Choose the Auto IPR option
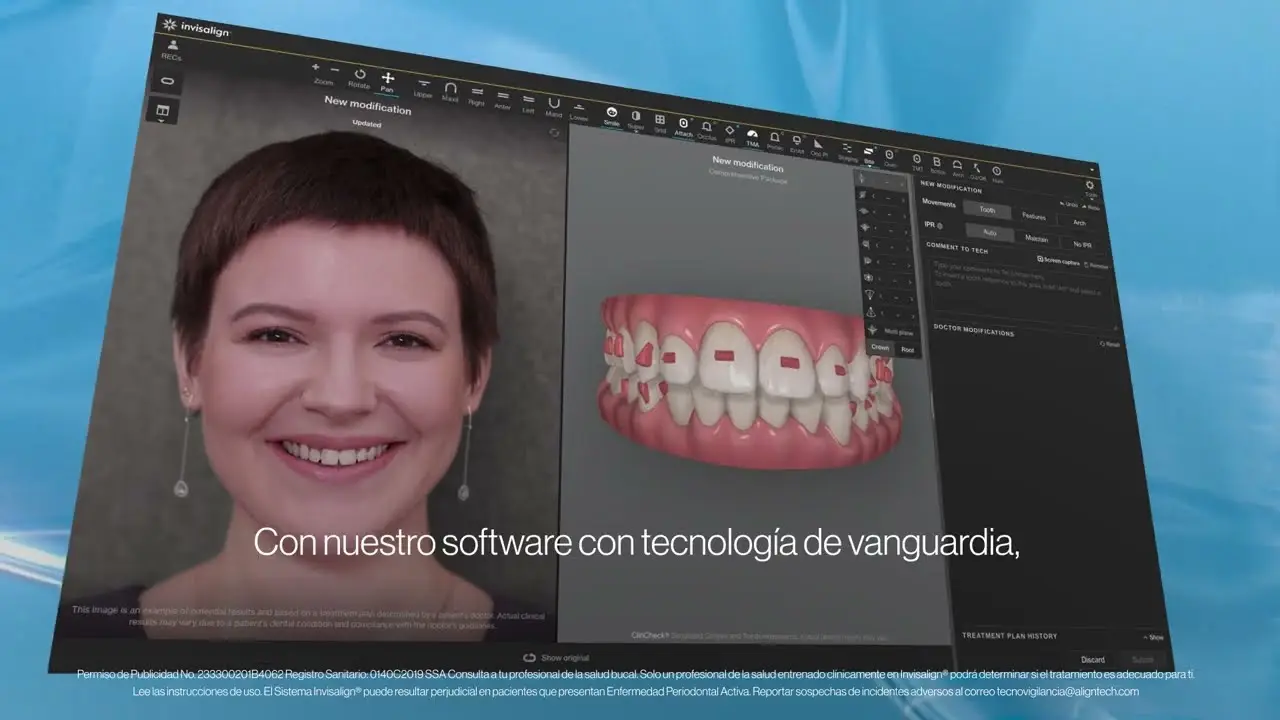 990,233
